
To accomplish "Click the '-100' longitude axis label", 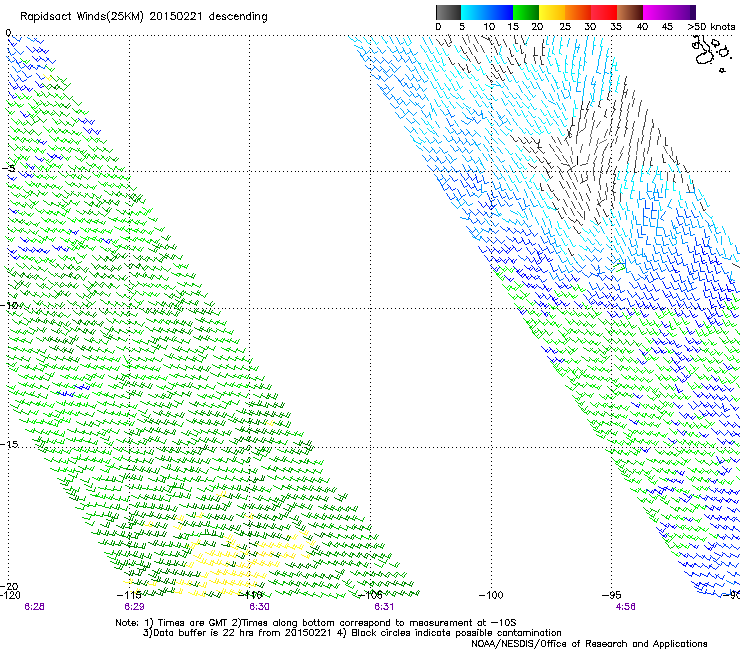I will pyautogui.click(x=491, y=595).
